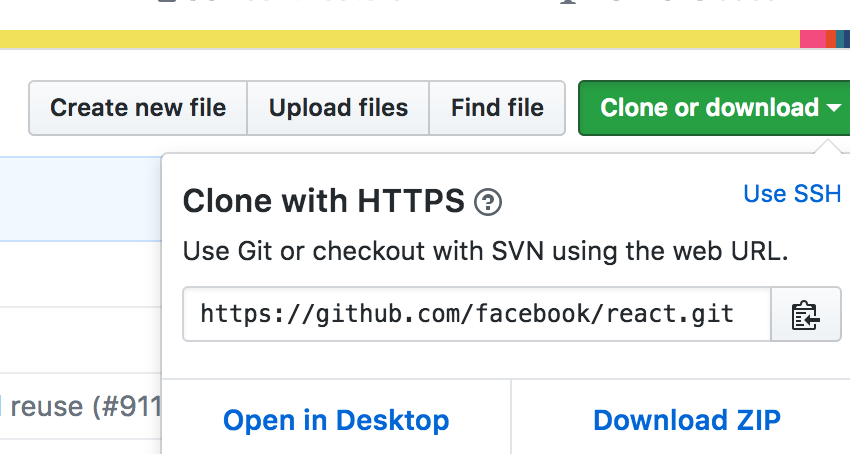Download the repository as ZIP
Viewport: 850px width, 454px height.
686,420
